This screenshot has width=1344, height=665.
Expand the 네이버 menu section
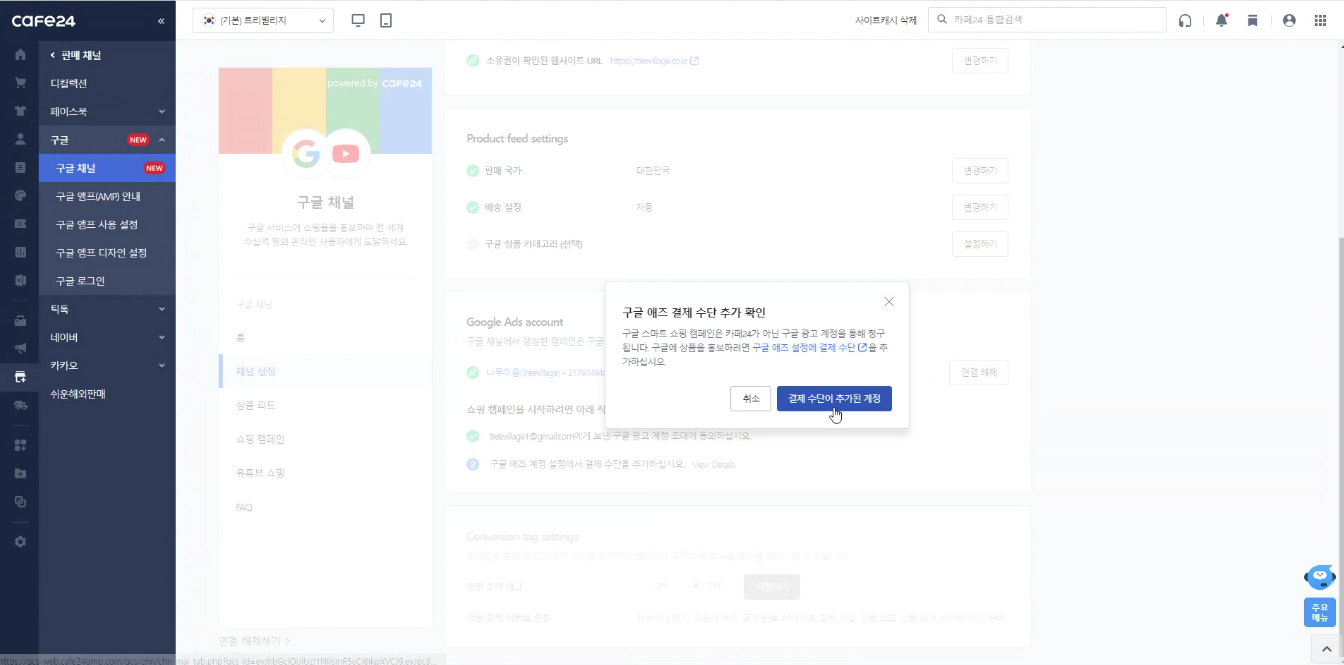coord(107,337)
